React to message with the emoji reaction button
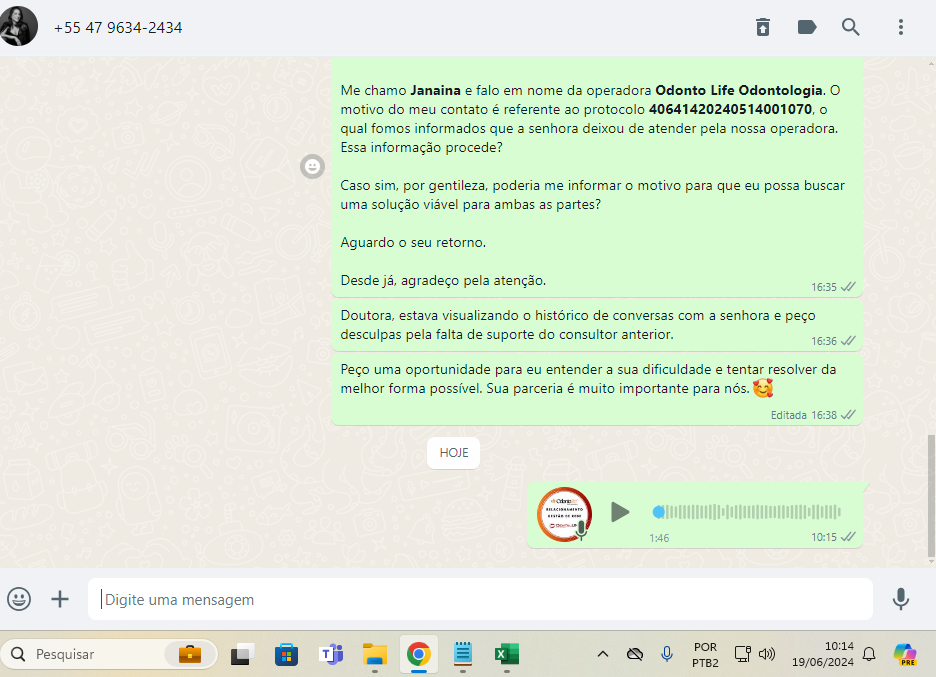Screen dimensions: 936x677 click(x=312, y=167)
